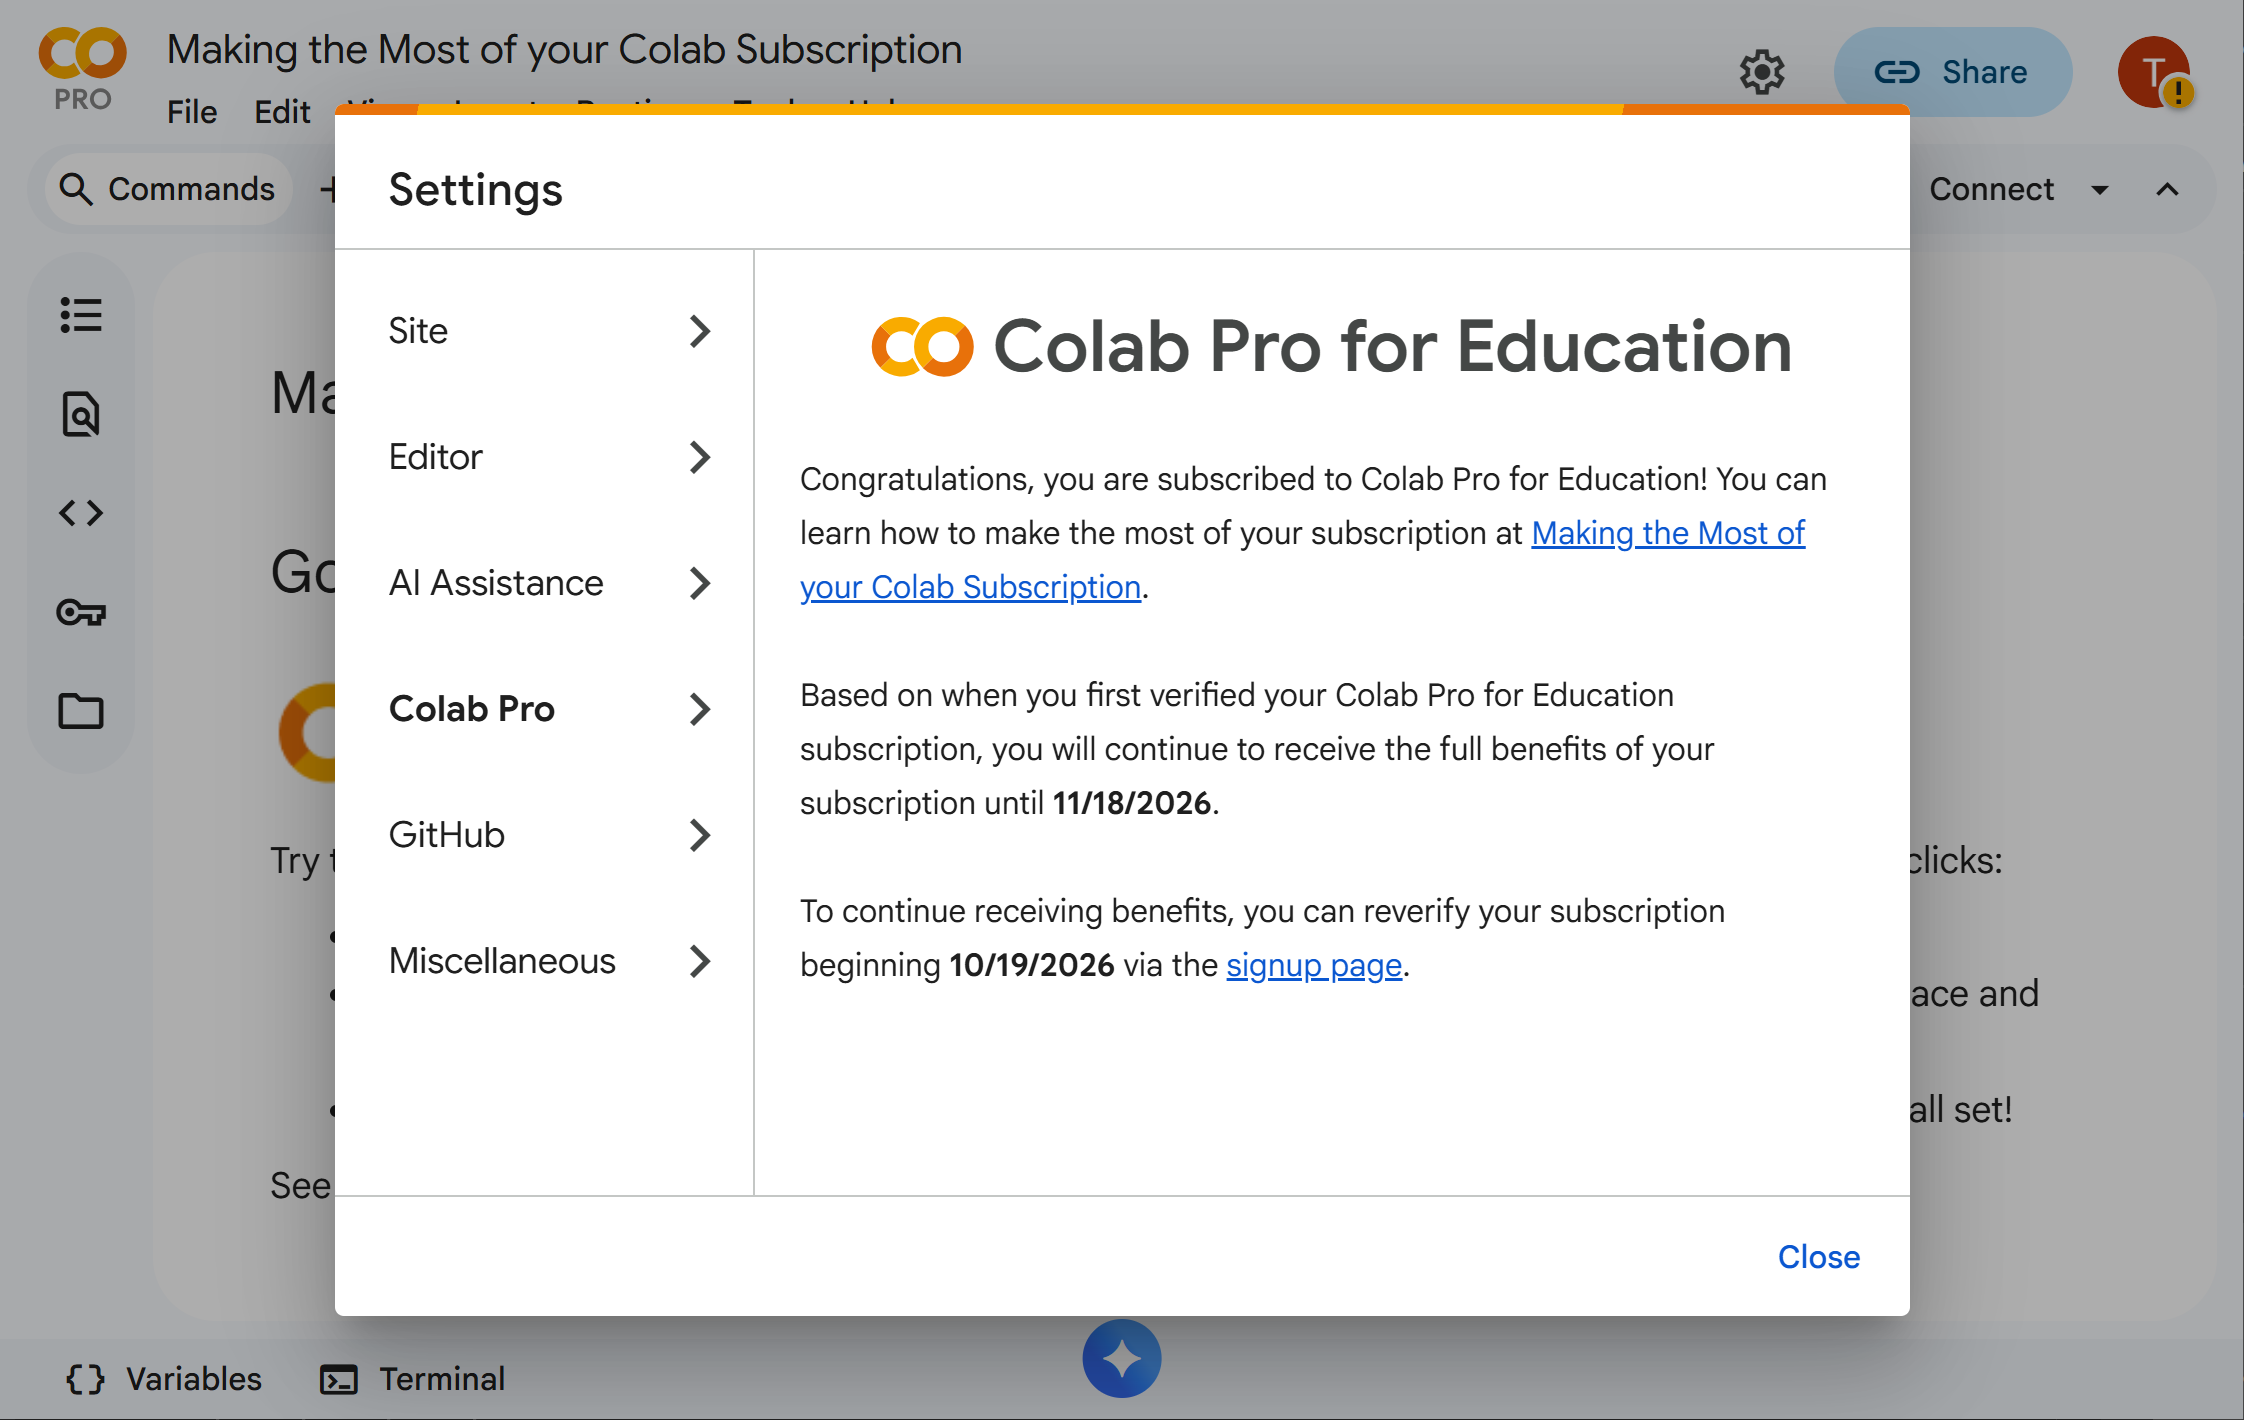
Task: Open the Files folder icon
Action: [x=80, y=711]
